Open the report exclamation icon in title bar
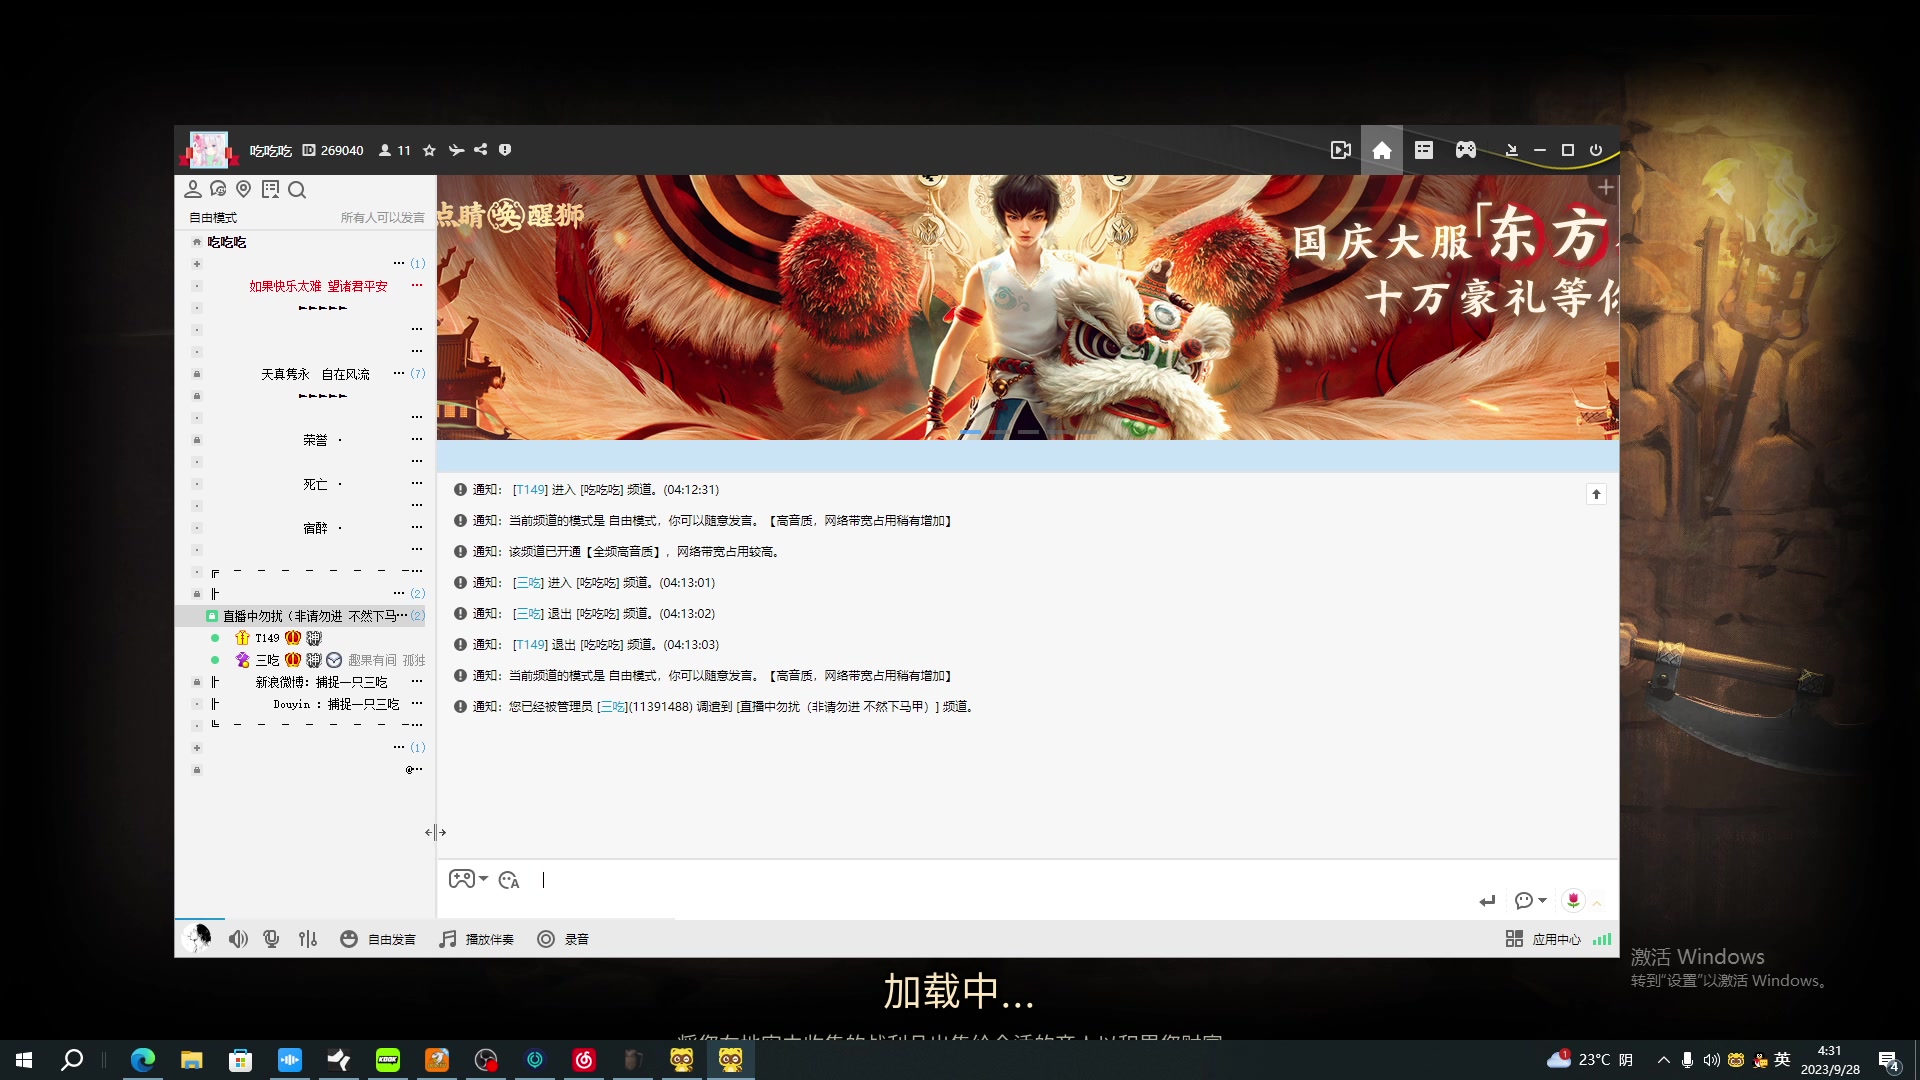The image size is (1920, 1080). 505,150
